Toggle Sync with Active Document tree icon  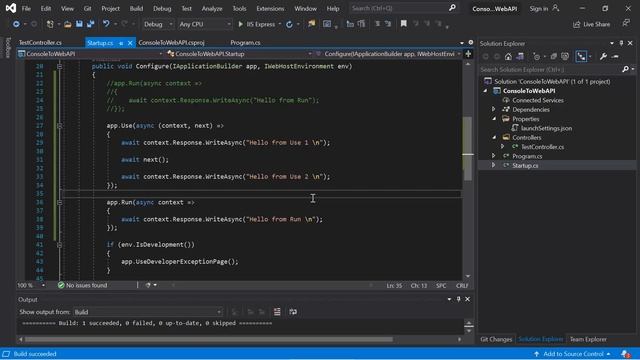coord(581,56)
